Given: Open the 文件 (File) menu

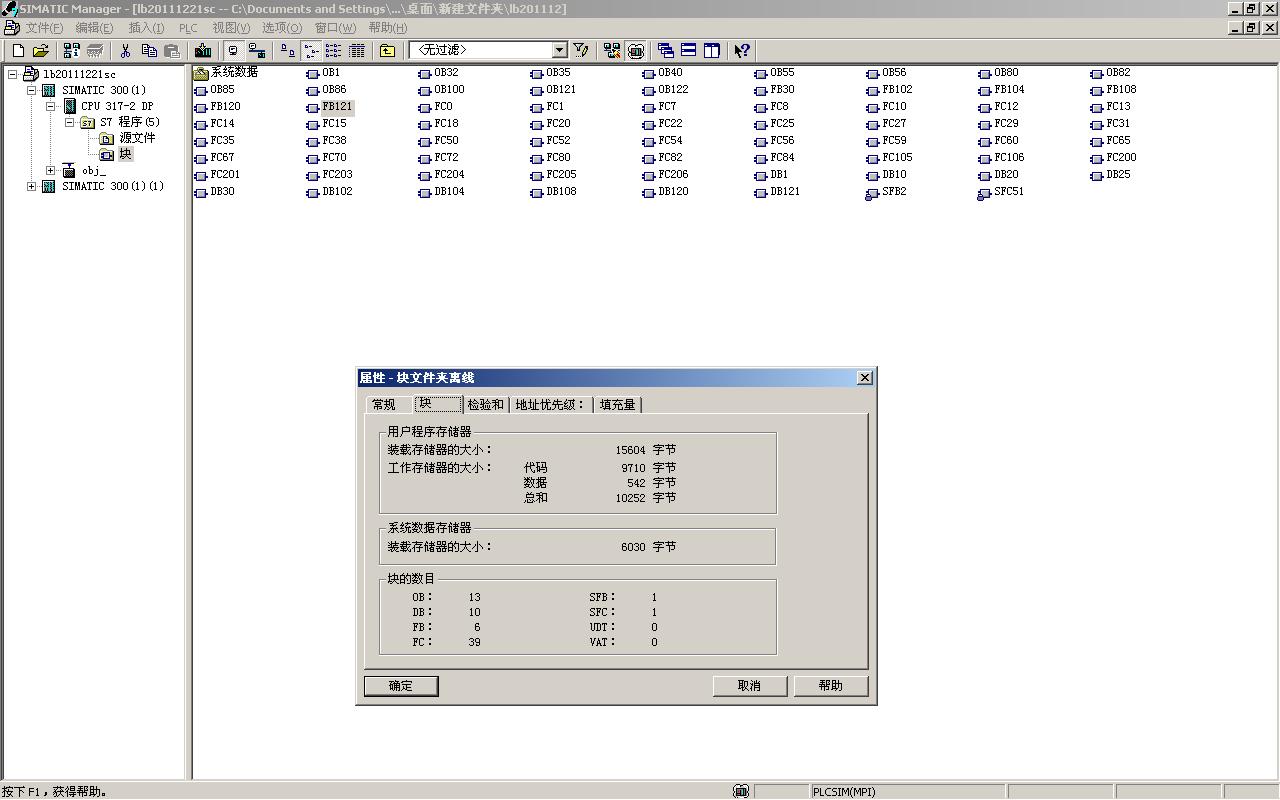Looking at the screenshot, I should click(x=44, y=28).
